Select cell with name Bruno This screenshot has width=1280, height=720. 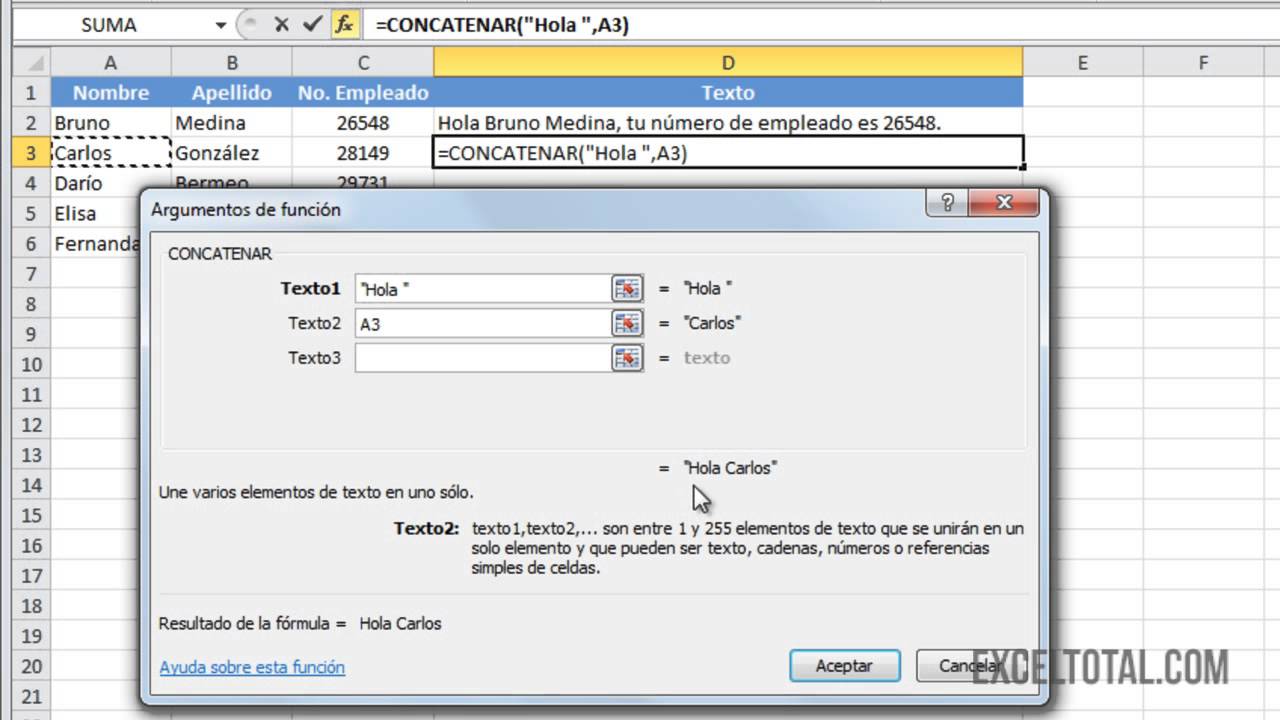click(111, 123)
